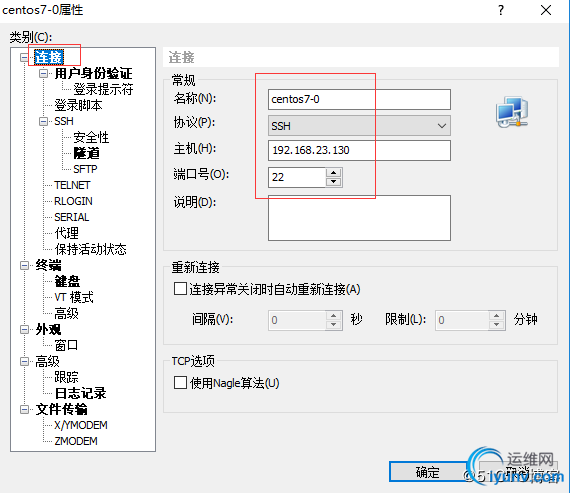Select 终端 category

[48, 265]
